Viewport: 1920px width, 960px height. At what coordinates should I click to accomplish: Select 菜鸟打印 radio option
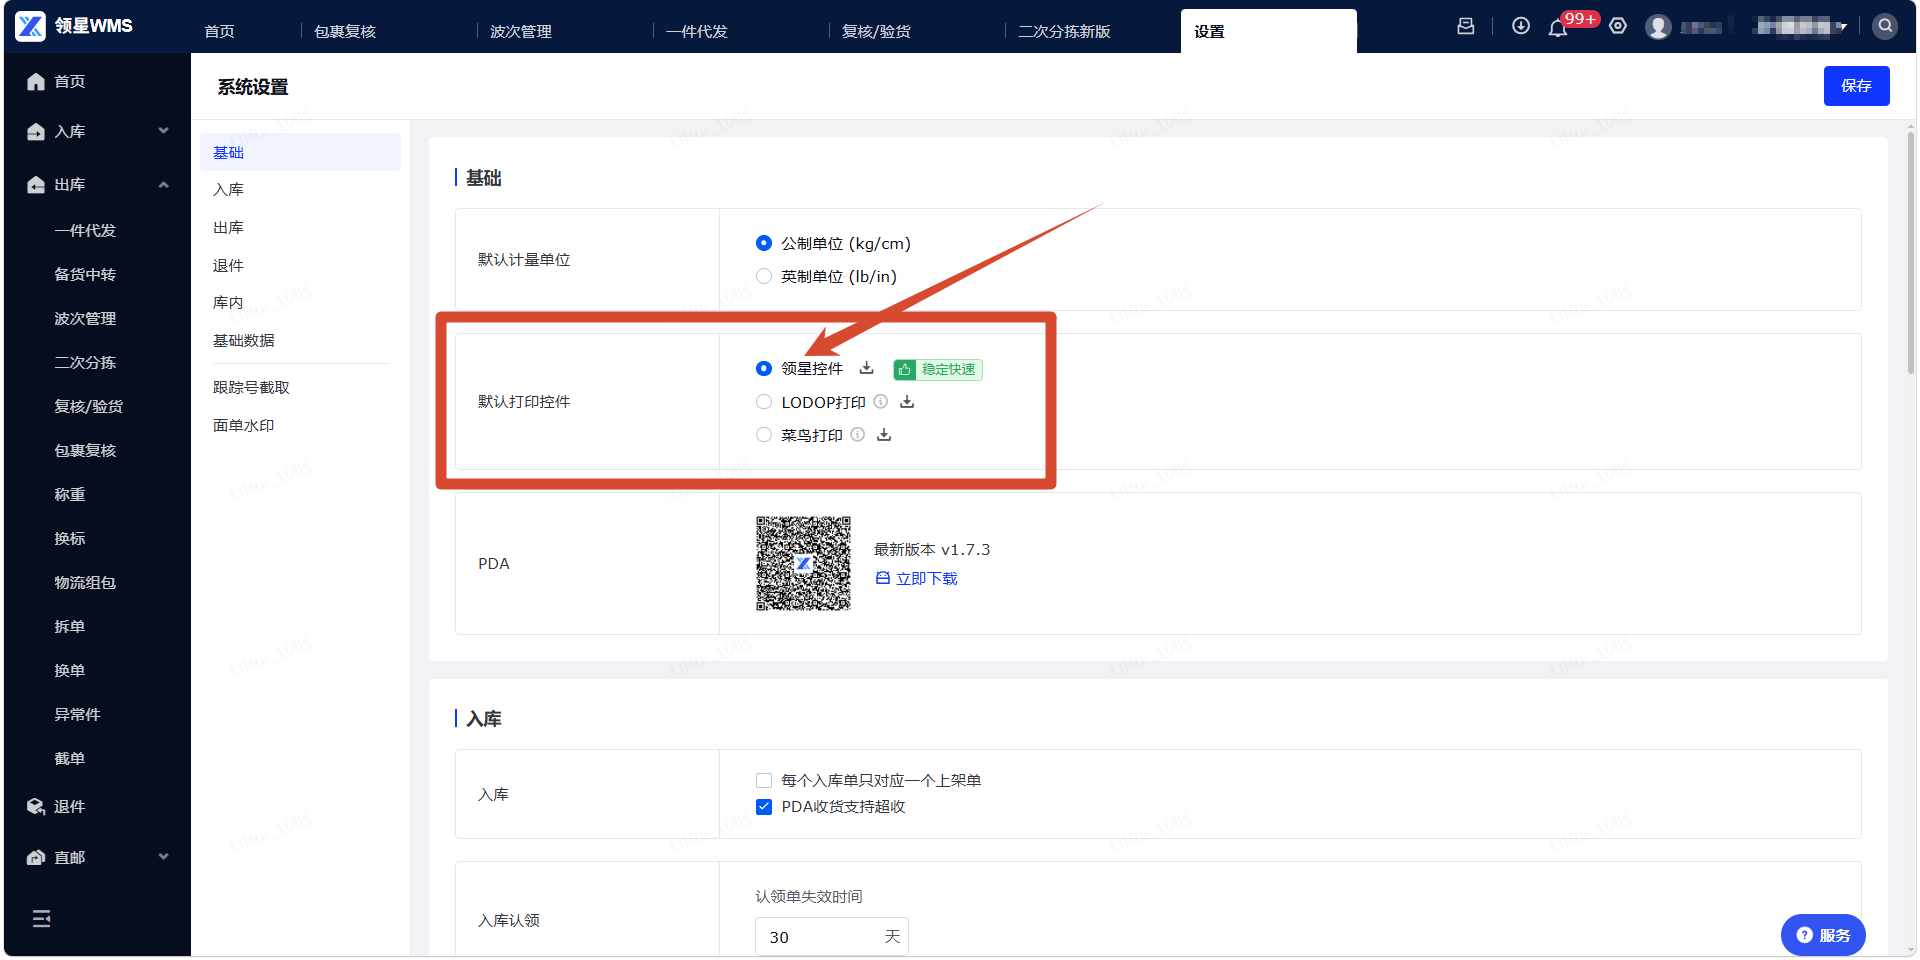[x=764, y=435]
